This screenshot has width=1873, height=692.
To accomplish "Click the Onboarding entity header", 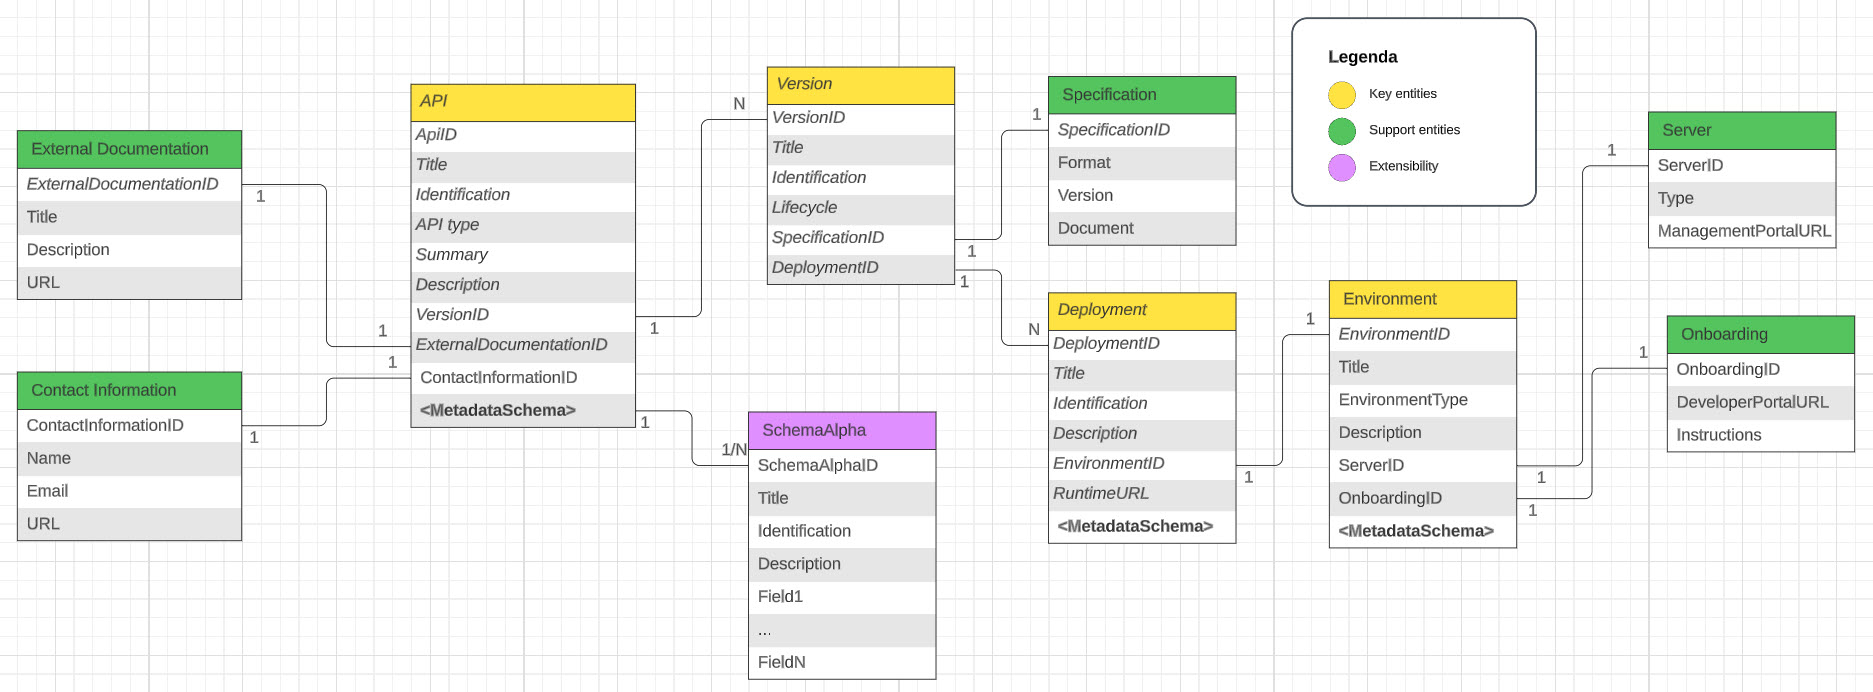I will tap(1760, 335).
